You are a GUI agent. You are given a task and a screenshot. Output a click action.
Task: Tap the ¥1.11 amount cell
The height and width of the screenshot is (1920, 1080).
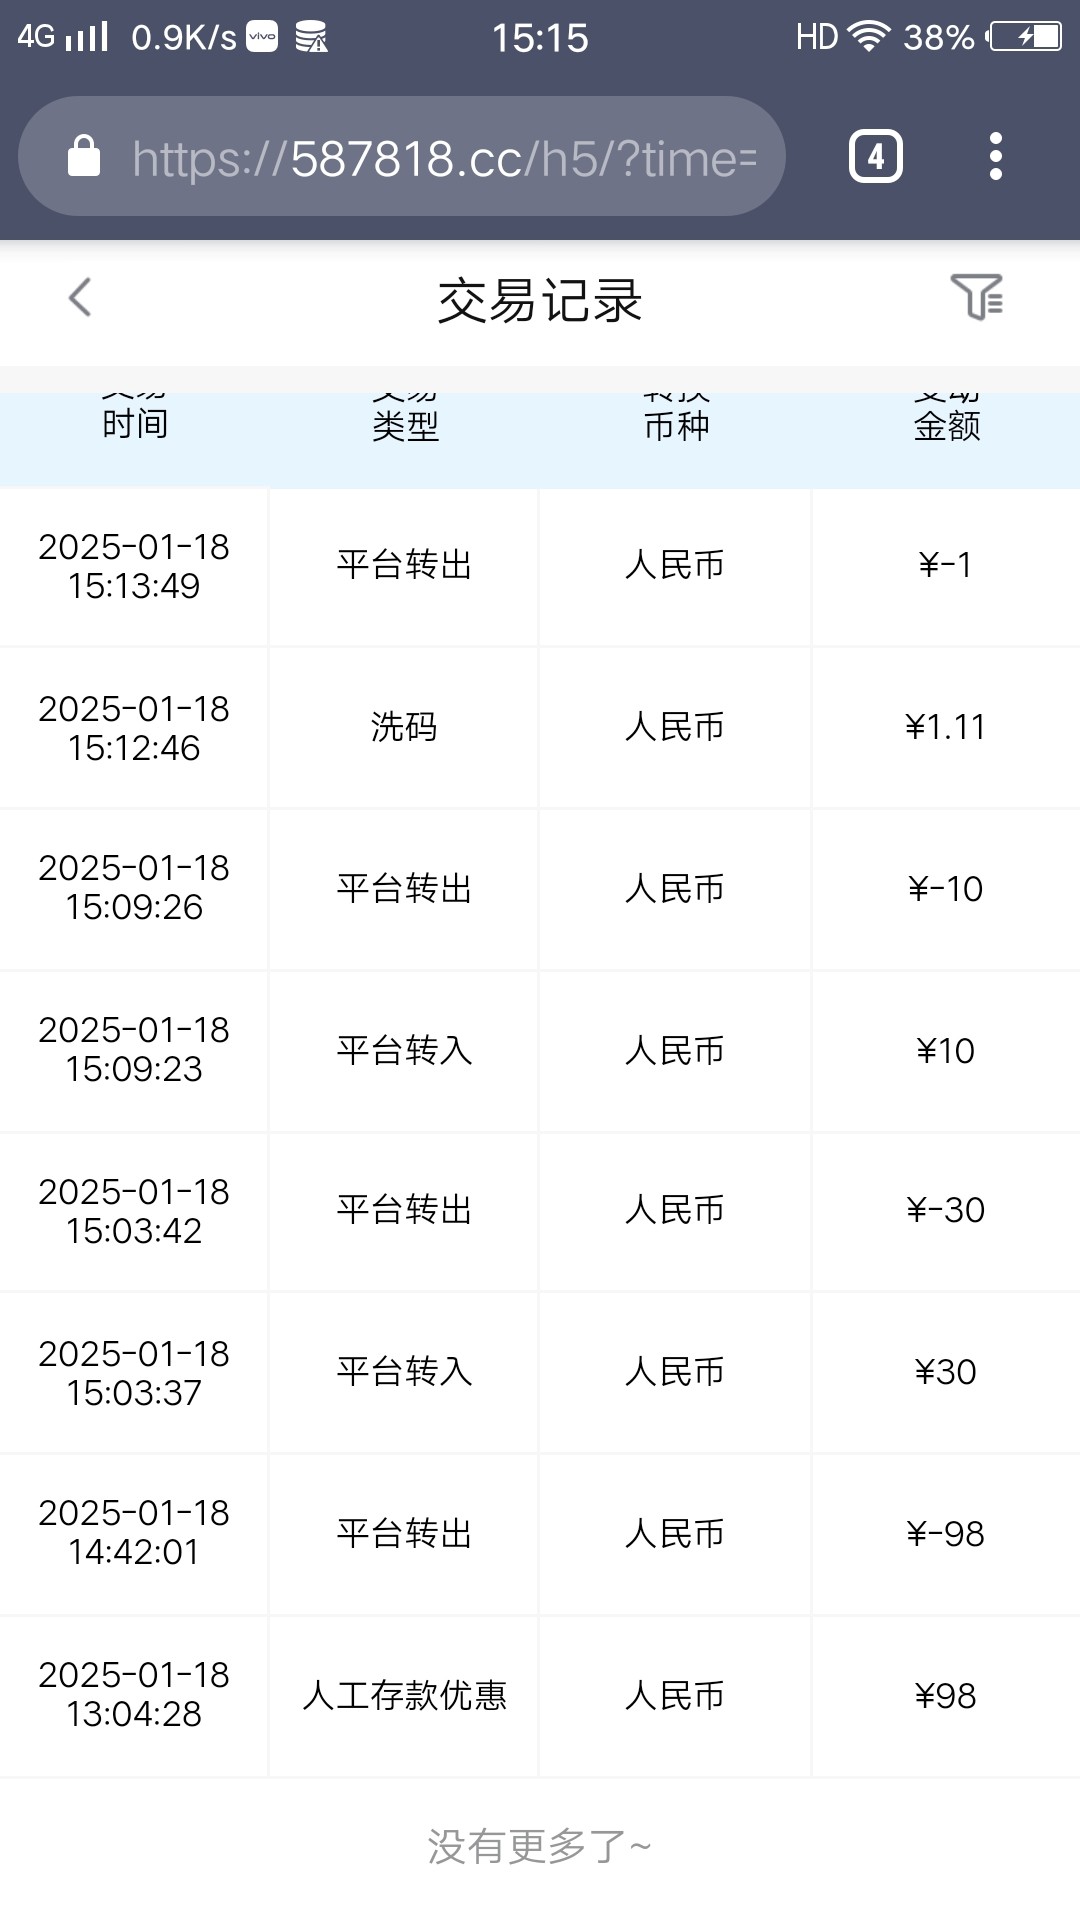[x=945, y=727]
